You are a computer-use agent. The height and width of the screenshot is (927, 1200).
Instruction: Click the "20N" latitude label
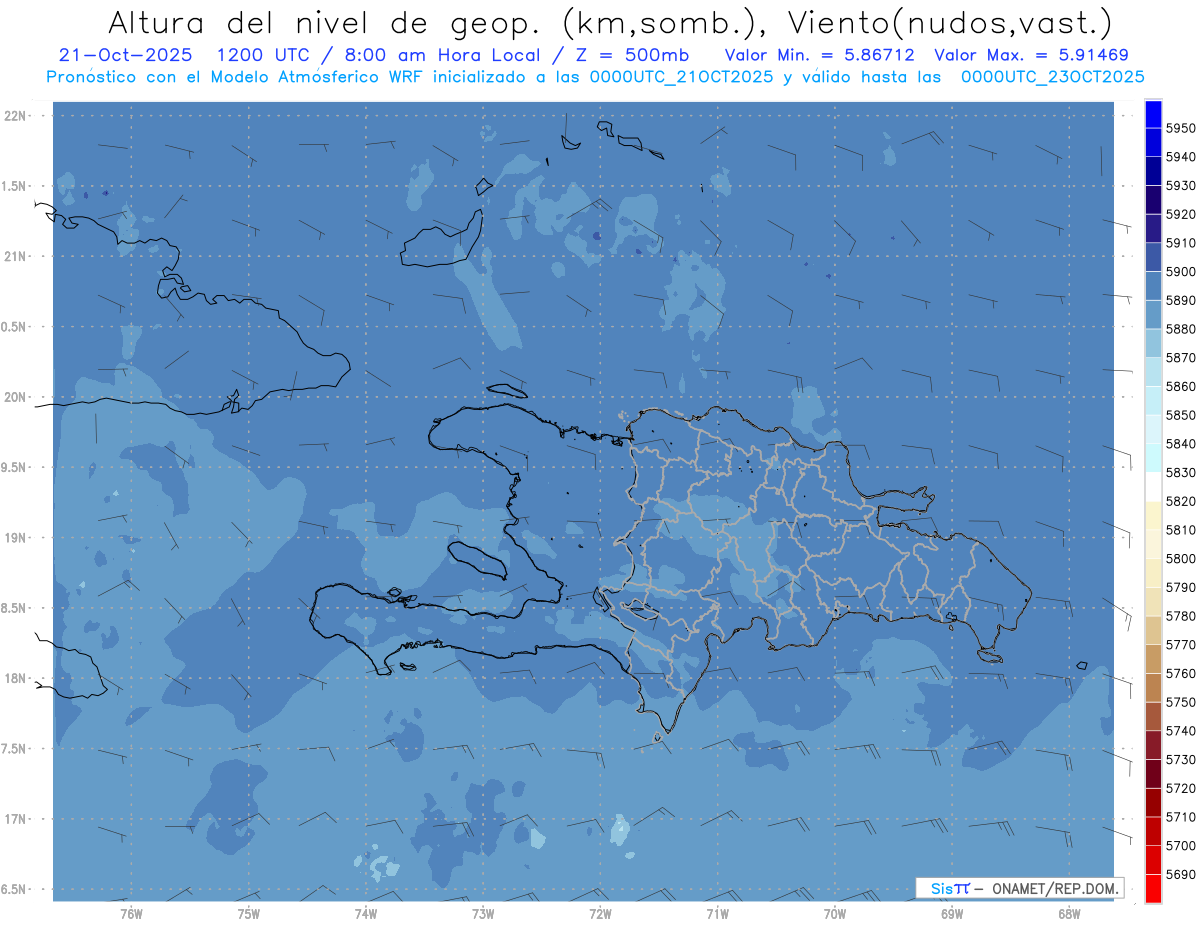(x=14, y=397)
